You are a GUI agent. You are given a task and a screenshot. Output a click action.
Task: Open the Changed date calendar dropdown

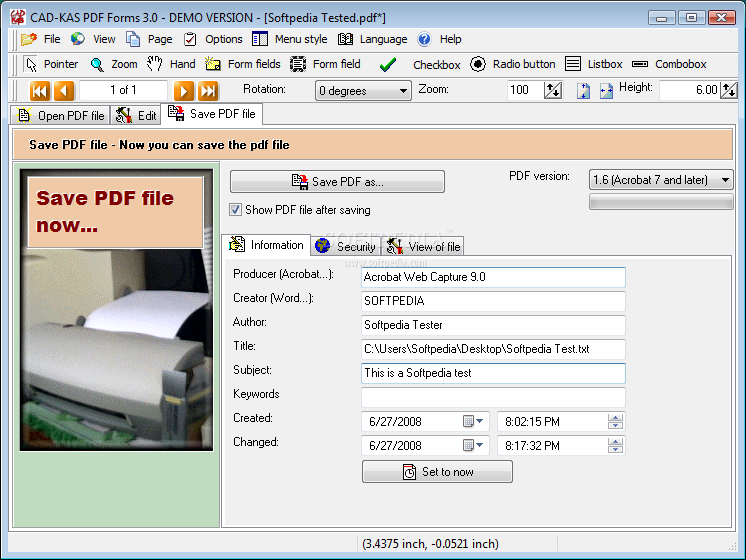(473, 445)
